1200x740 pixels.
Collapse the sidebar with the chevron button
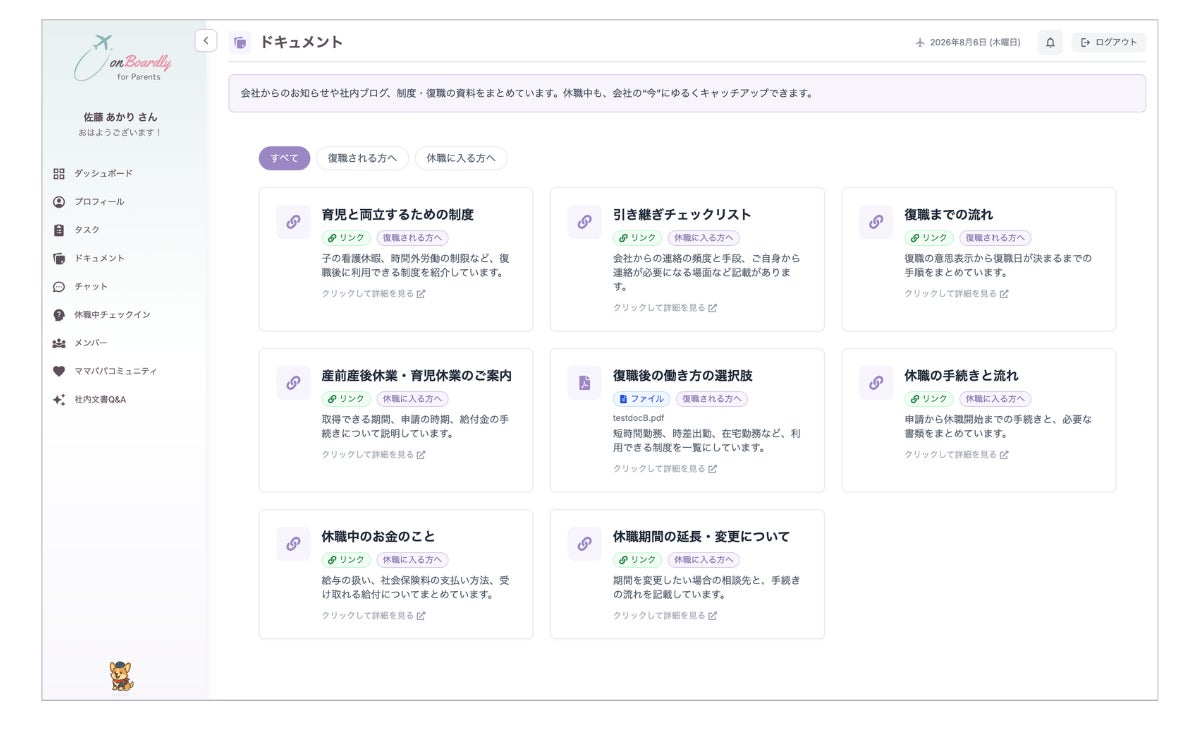[x=205, y=41]
